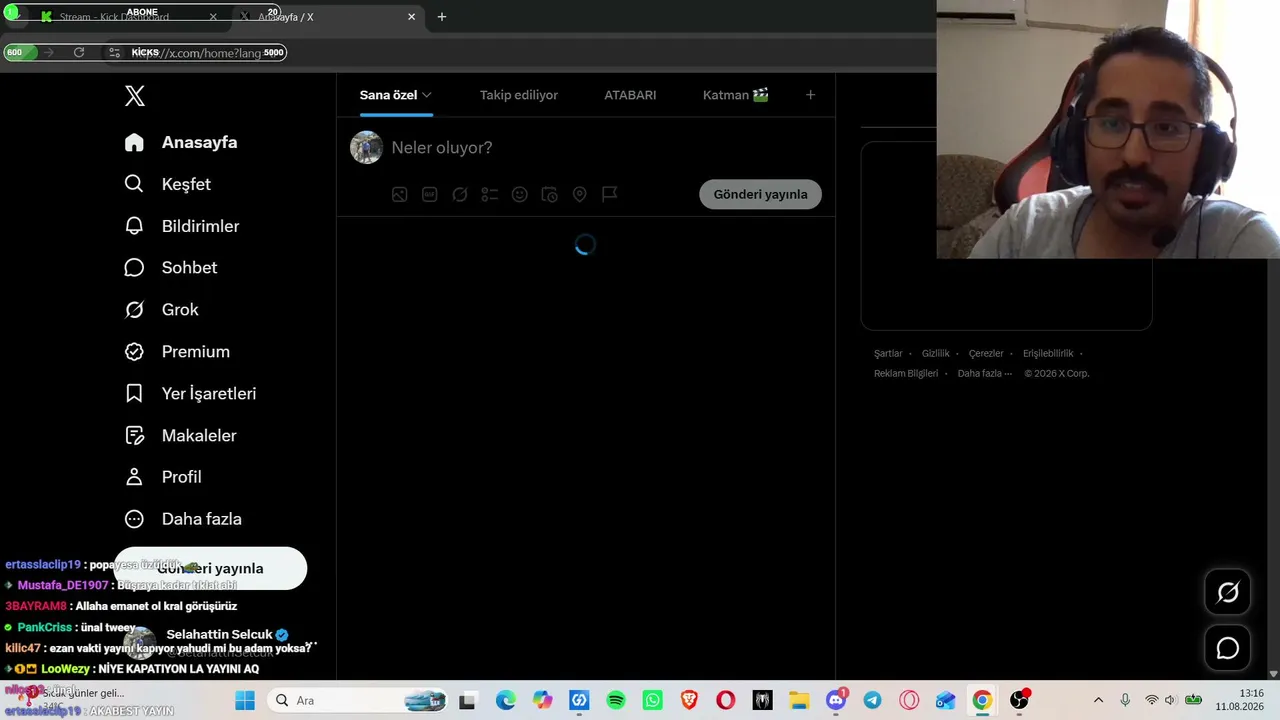Viewport: 1280px width, 720px height.
Task: Open Brave browser from the taskbar
Action: [689, 700]
